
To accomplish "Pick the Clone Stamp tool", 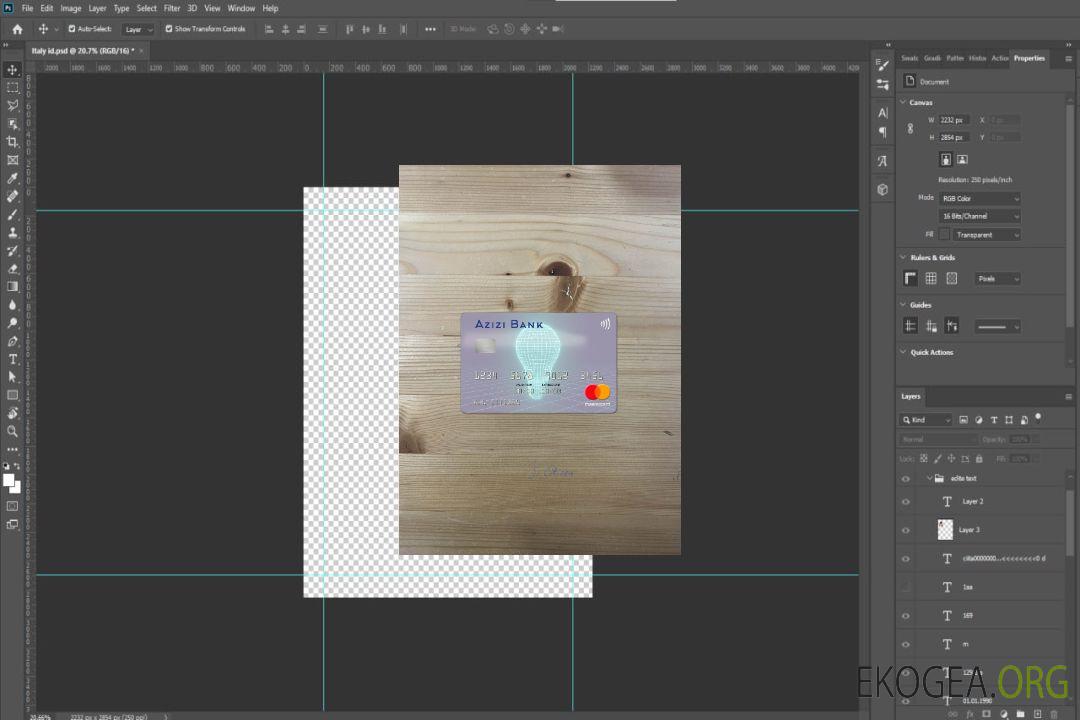I will [x=13, y=233].
